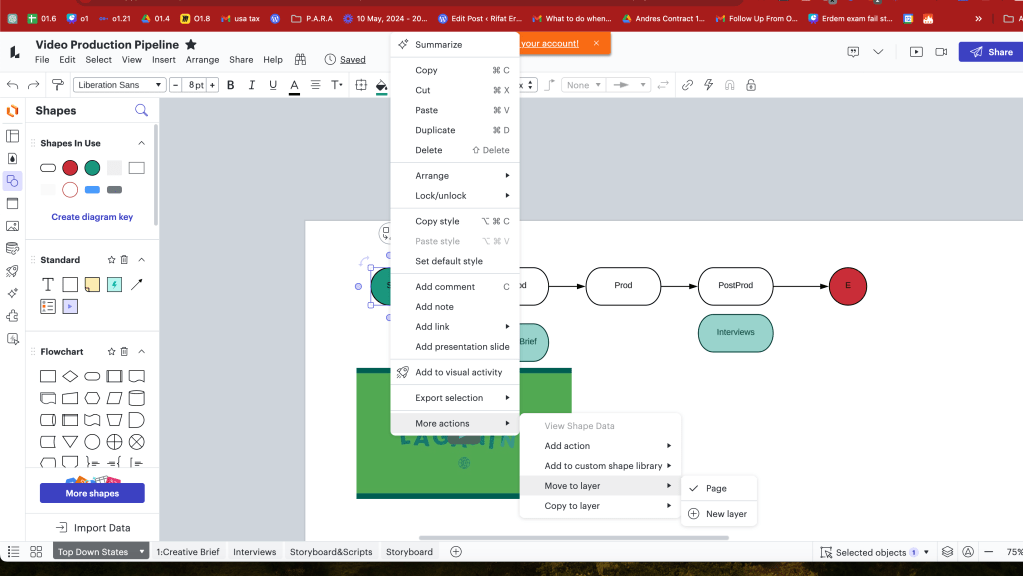
Task: Open the rocket sidebar icon
Action: pyautogui.click(x=12, y=271)
